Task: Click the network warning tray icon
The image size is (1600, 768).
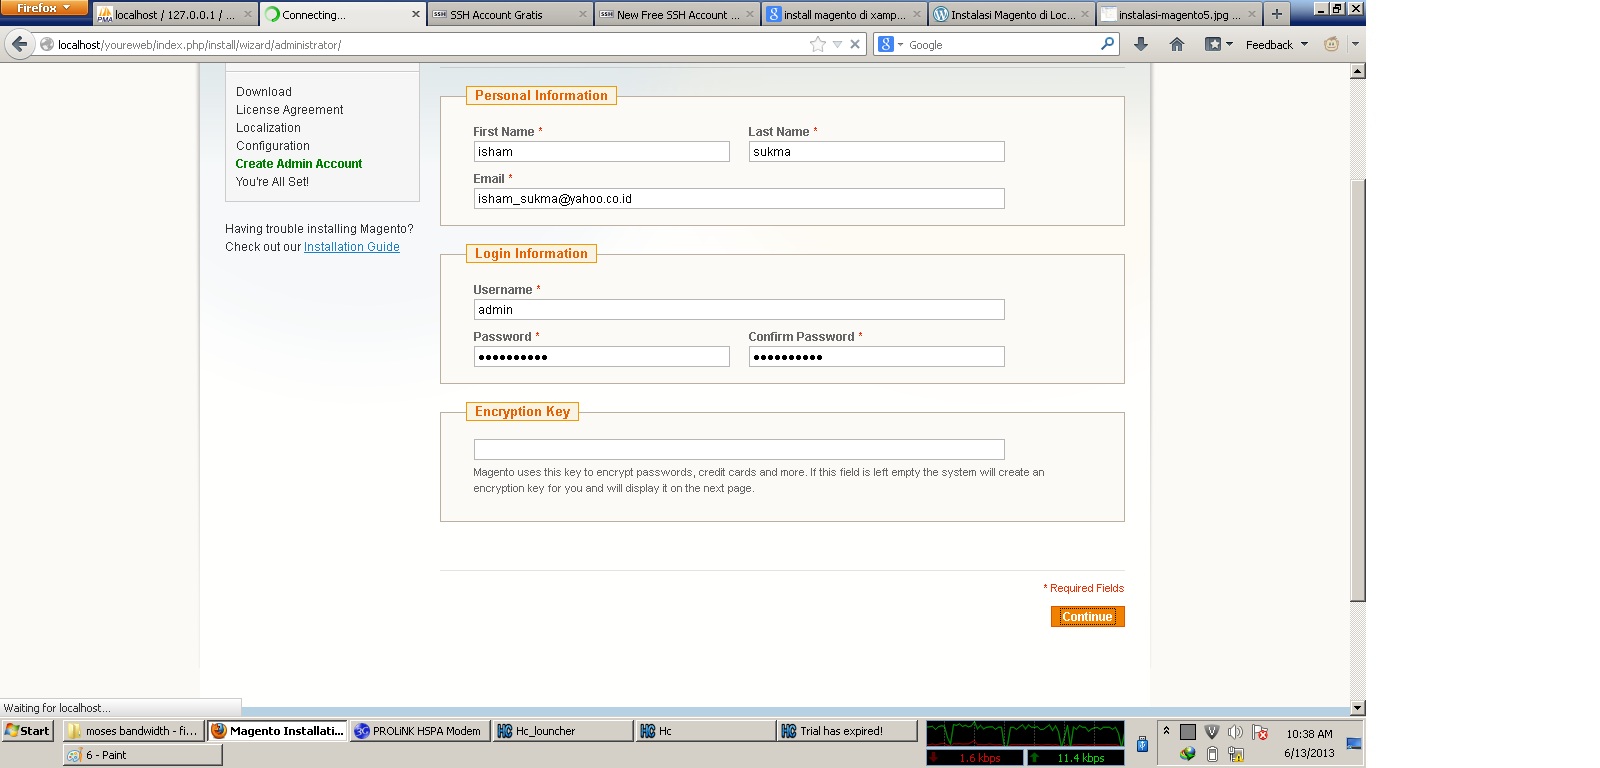Action: [1236, 754]
